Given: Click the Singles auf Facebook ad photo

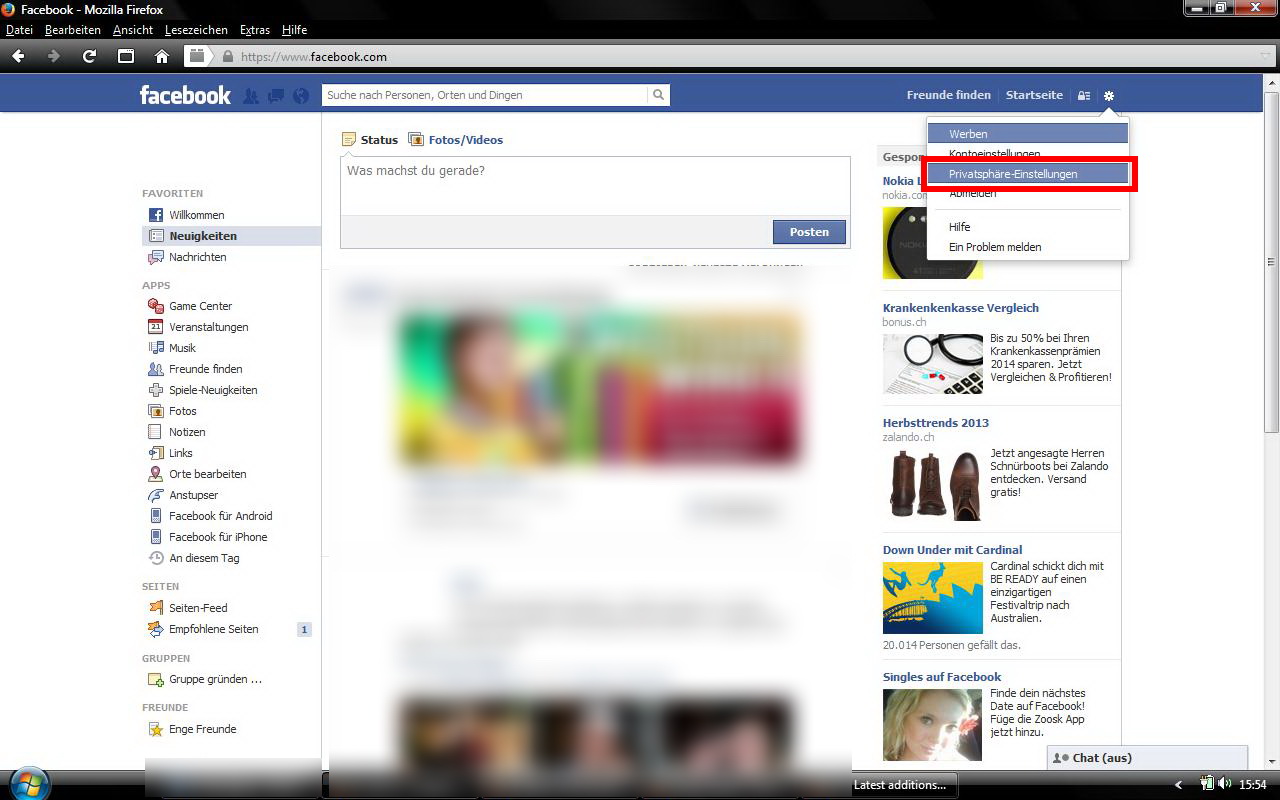Looking at the screenshot, I should [x=933, y=725].
